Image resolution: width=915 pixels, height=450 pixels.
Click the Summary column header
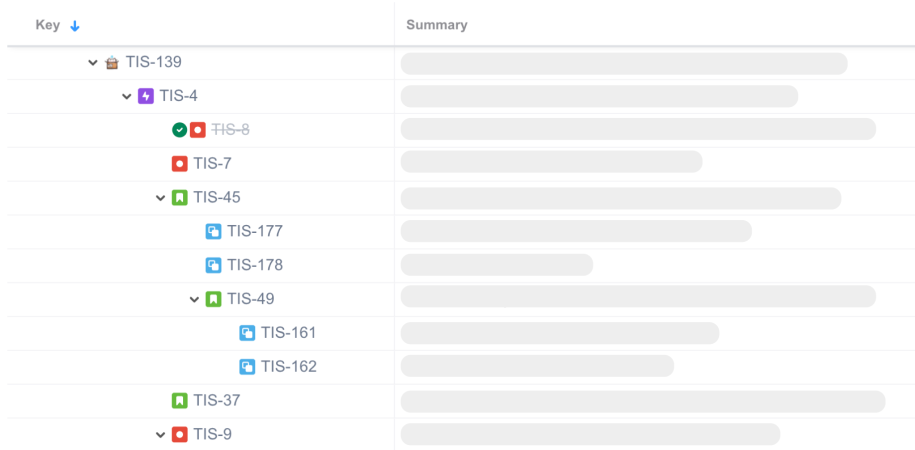(437, 25)
